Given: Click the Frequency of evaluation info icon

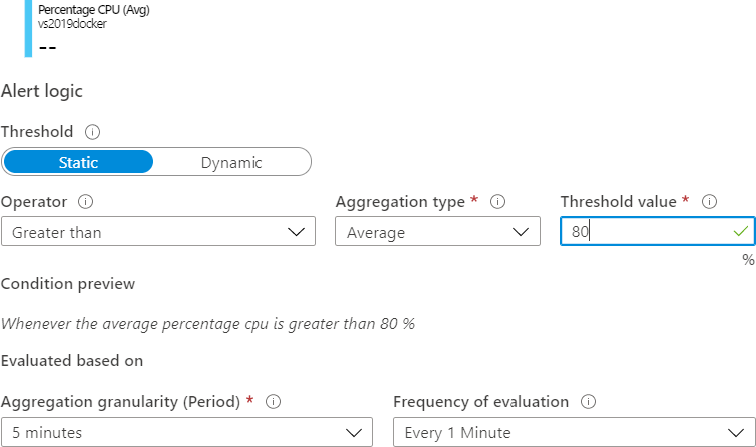Looking at the screenshot, I should [588, 401].
